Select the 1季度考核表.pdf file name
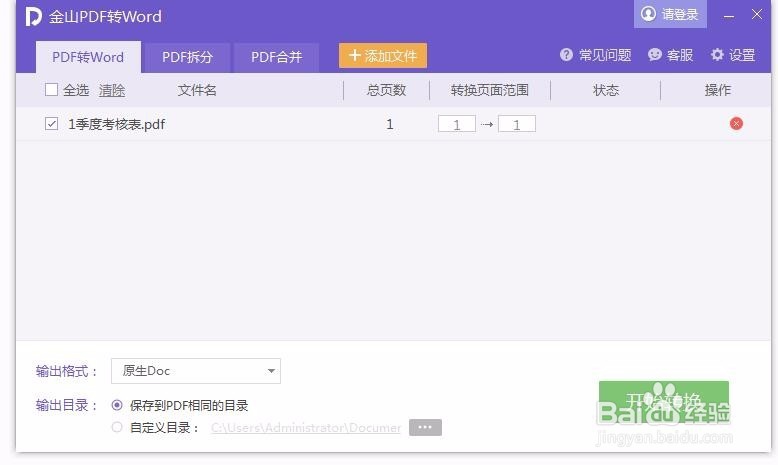 pos(117,124)
